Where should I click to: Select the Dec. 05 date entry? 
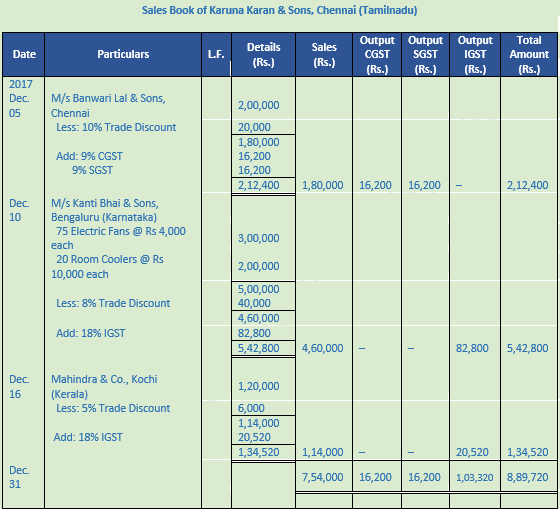[19, 106]
